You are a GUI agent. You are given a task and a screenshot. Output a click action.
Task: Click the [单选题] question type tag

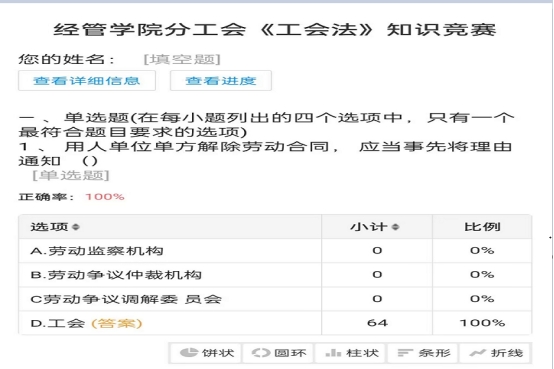[71, 175]
